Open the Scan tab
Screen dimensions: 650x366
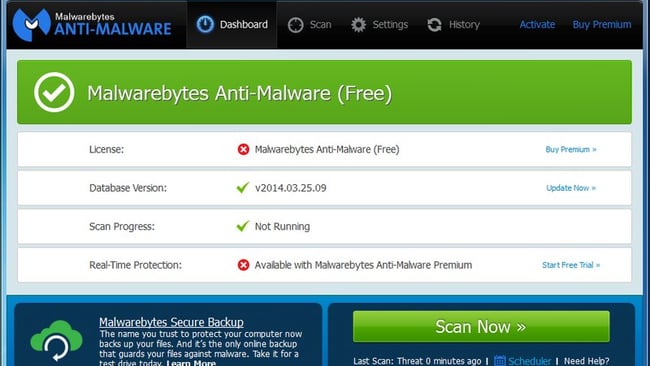(310, 25)
